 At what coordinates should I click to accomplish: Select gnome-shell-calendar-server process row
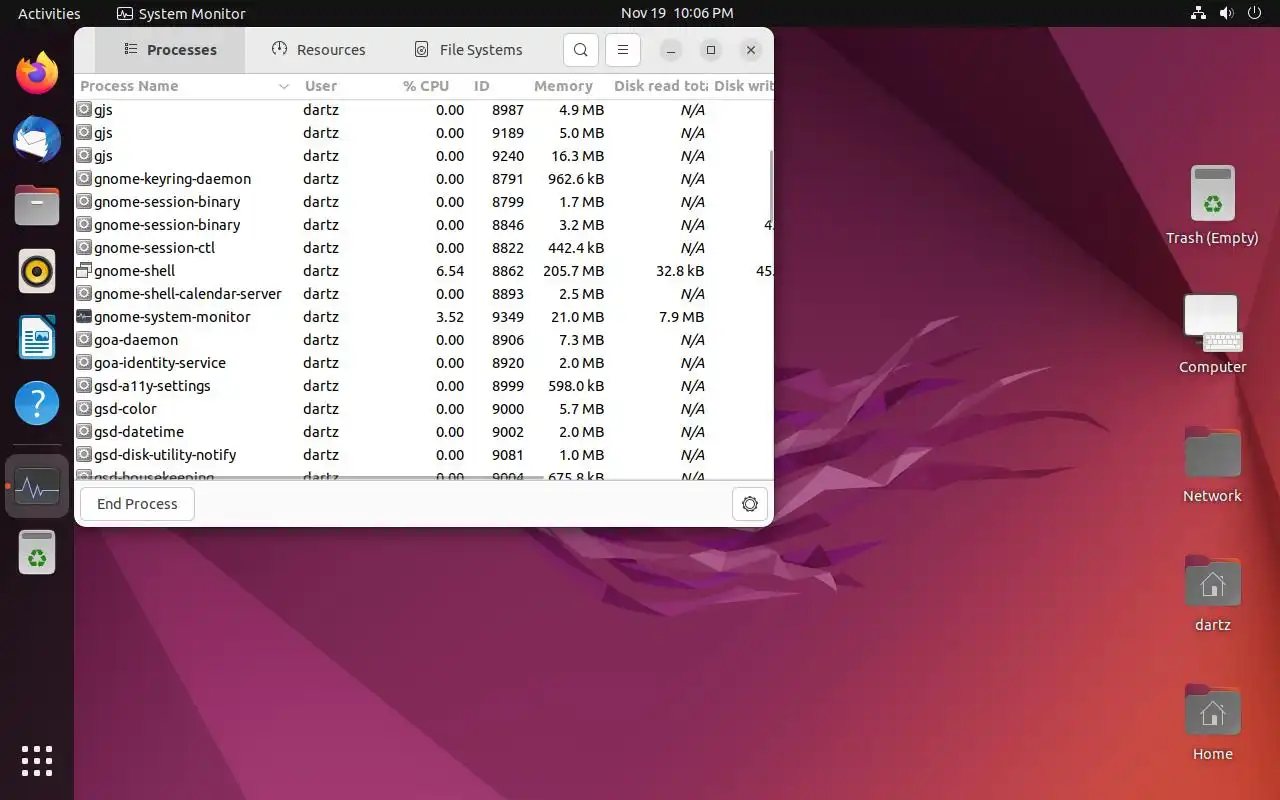point(424,294)
